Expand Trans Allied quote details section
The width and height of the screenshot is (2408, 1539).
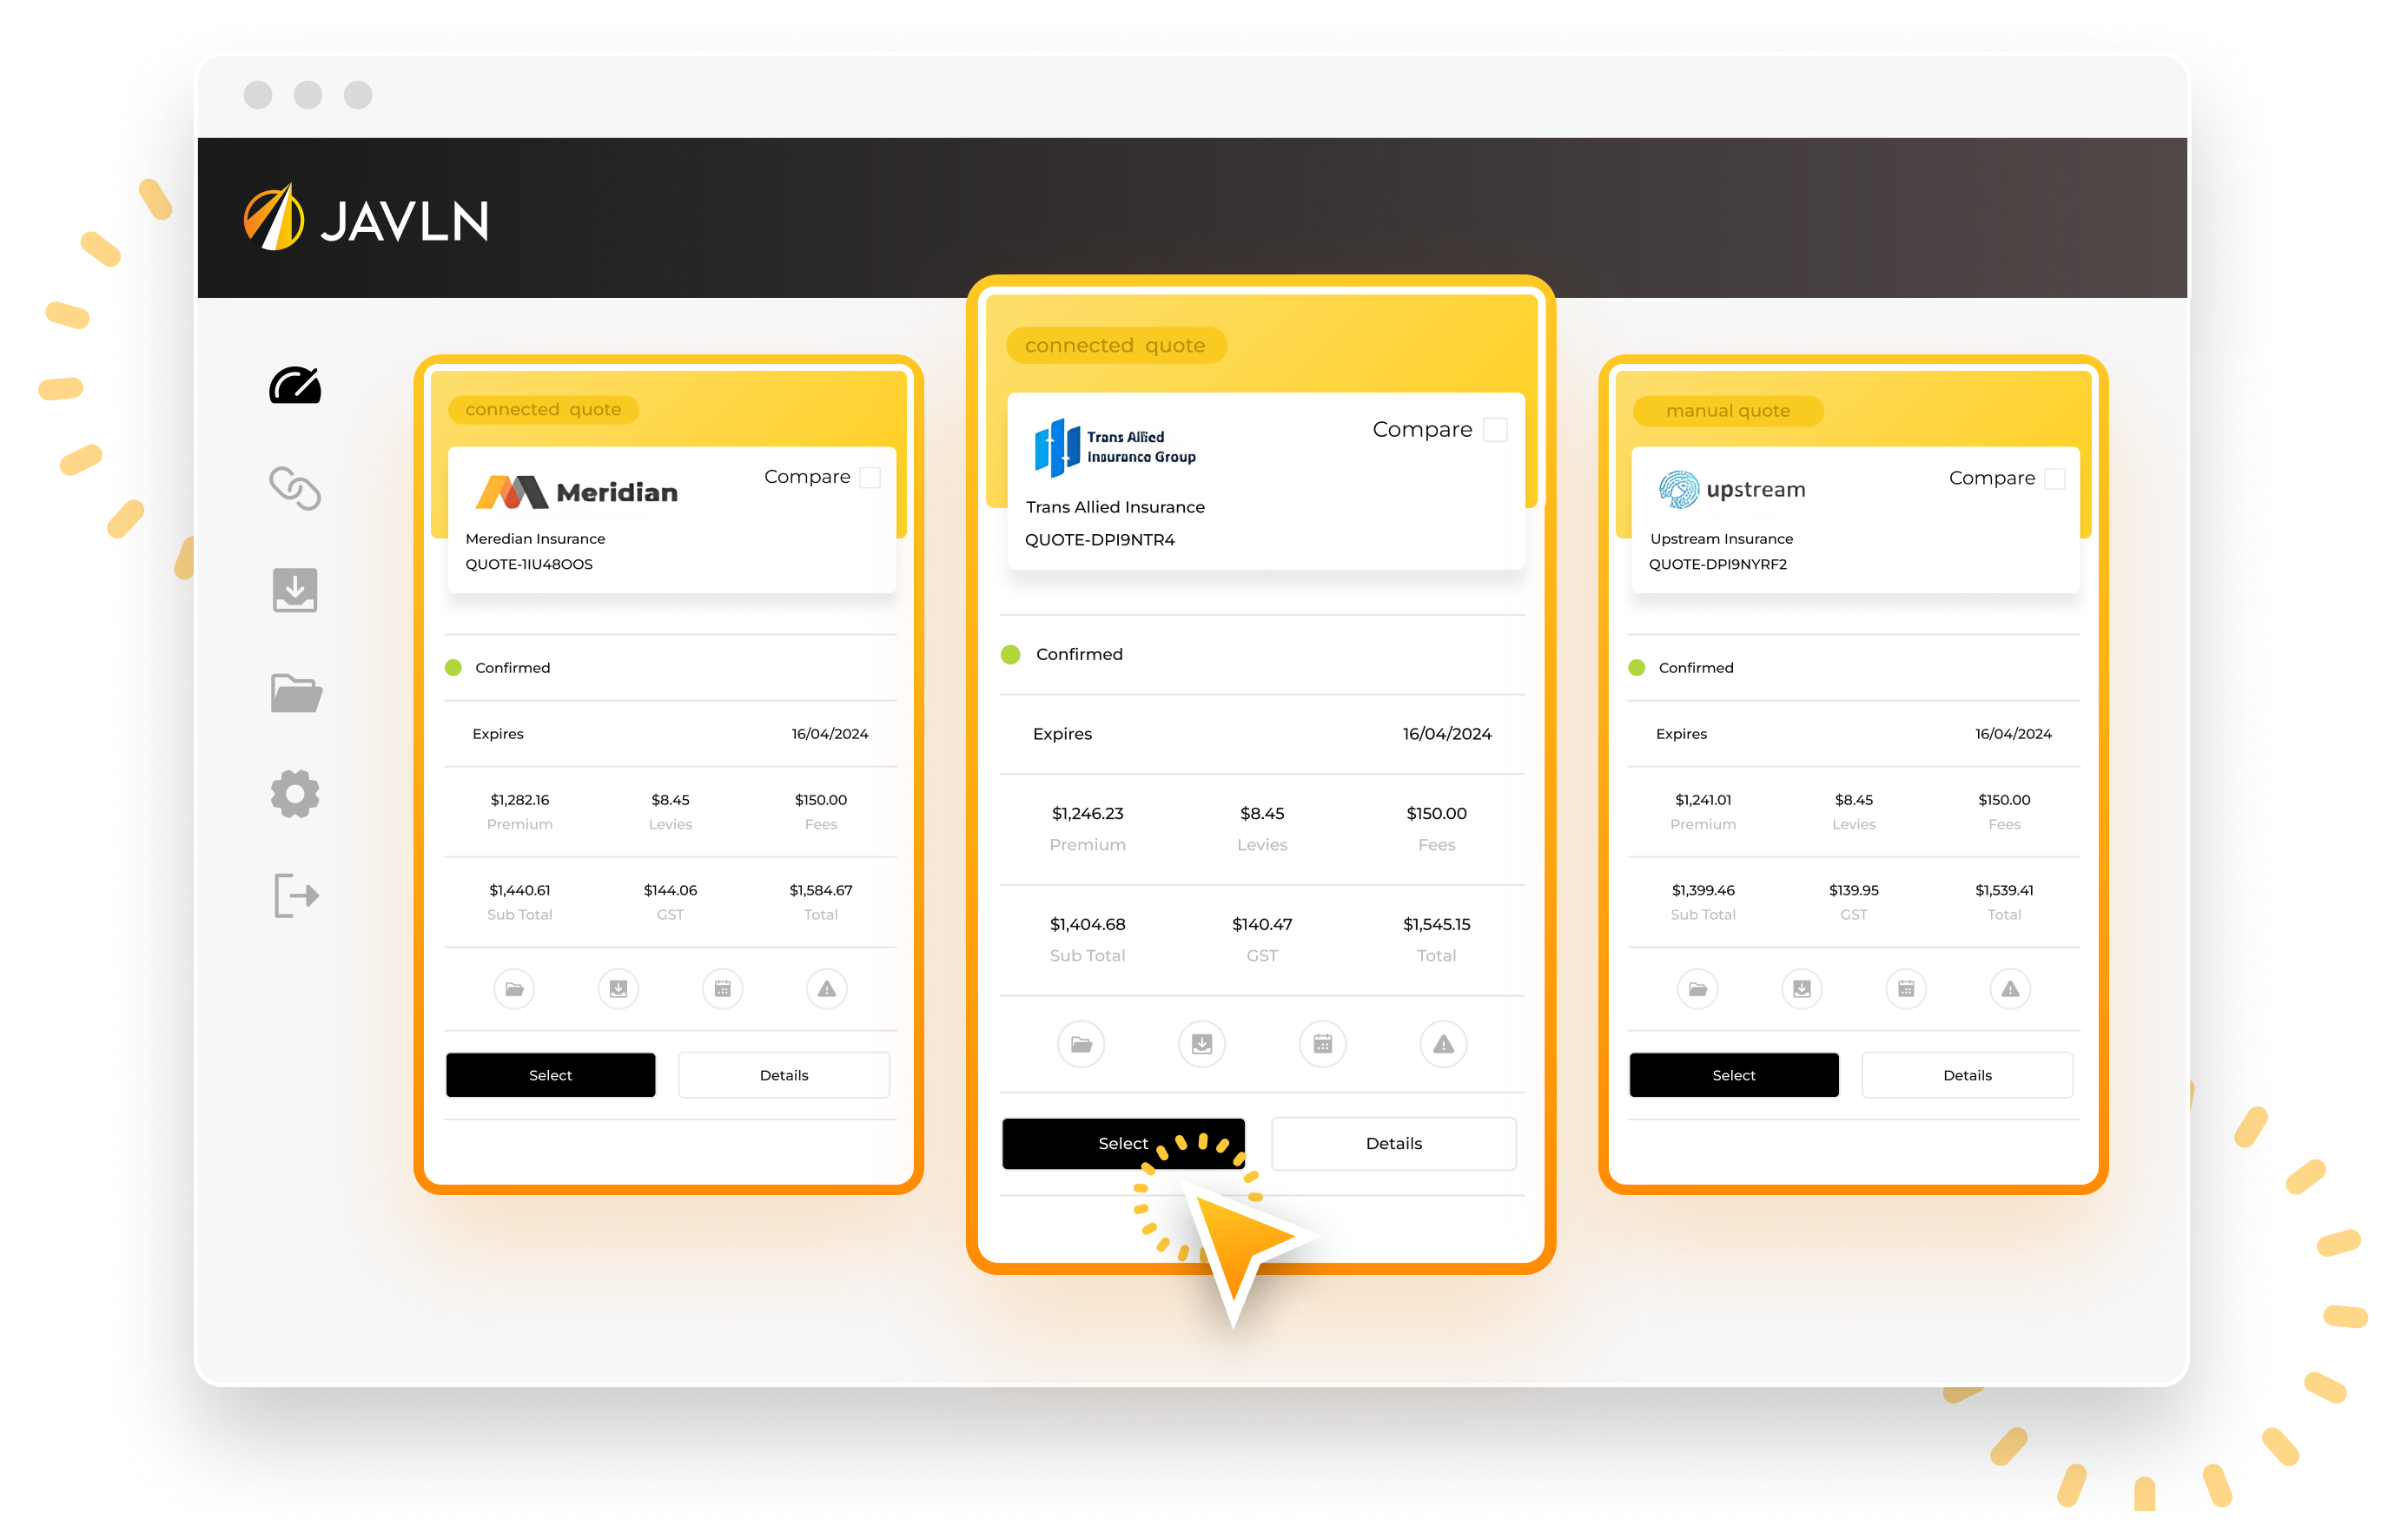click(1395, 1142)
